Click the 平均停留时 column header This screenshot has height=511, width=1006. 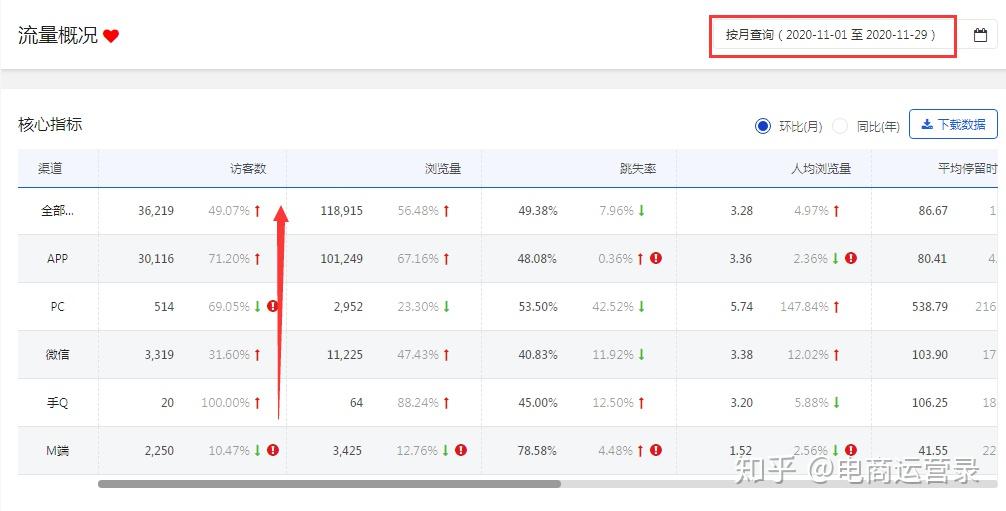tap(968, 168)
